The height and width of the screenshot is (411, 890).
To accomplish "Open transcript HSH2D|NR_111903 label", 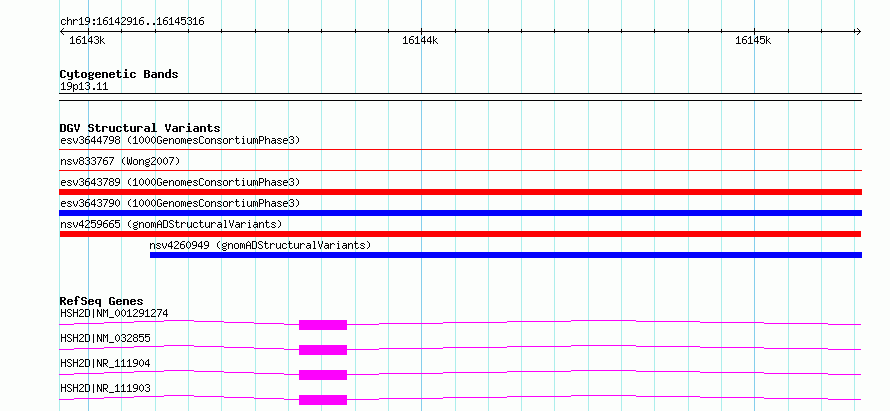I will pos(105,388).
